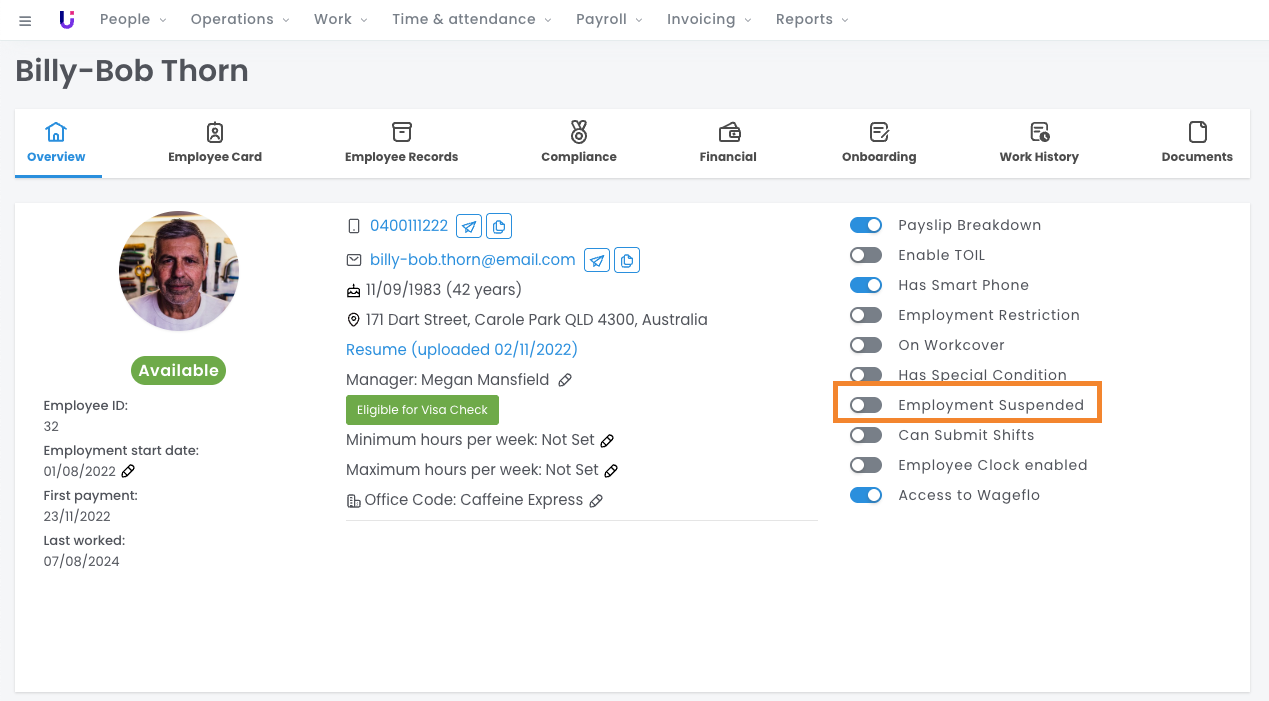Screen dimensions: 1269x701
Task: Edit employment start date pencil icon
Action: [128, 471]
